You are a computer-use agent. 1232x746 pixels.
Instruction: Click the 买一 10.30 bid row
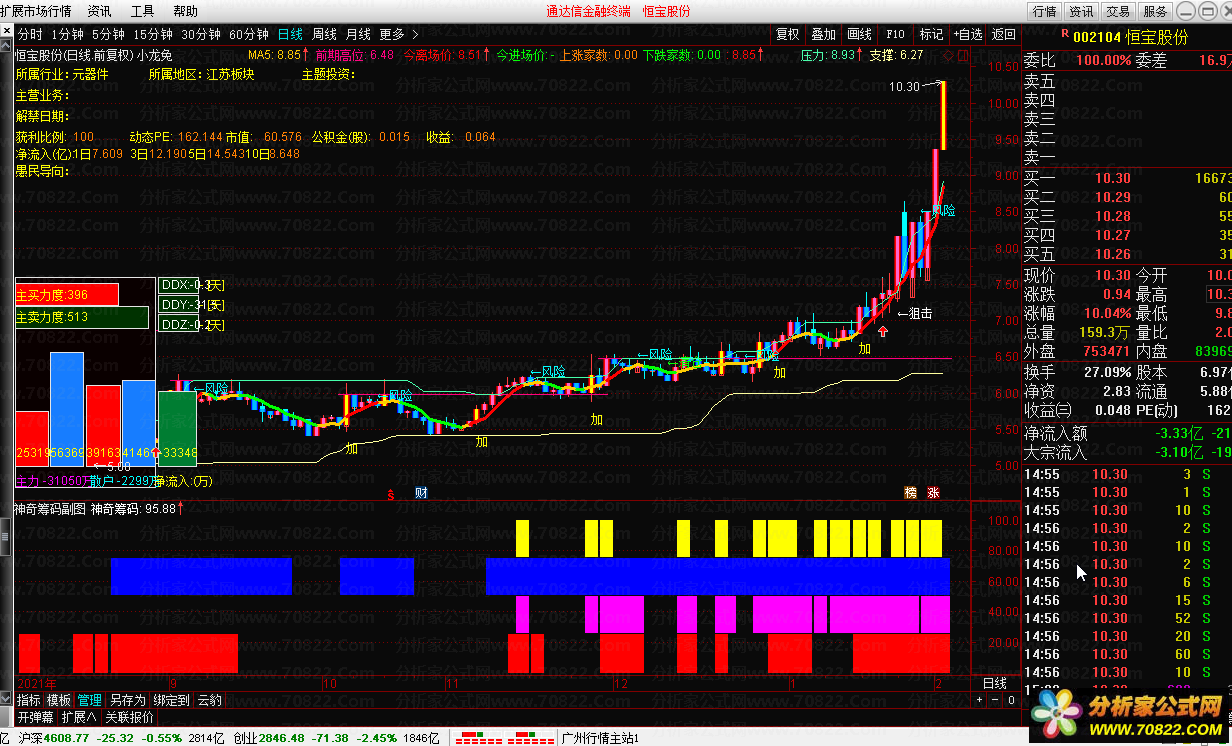point(1127,178)
